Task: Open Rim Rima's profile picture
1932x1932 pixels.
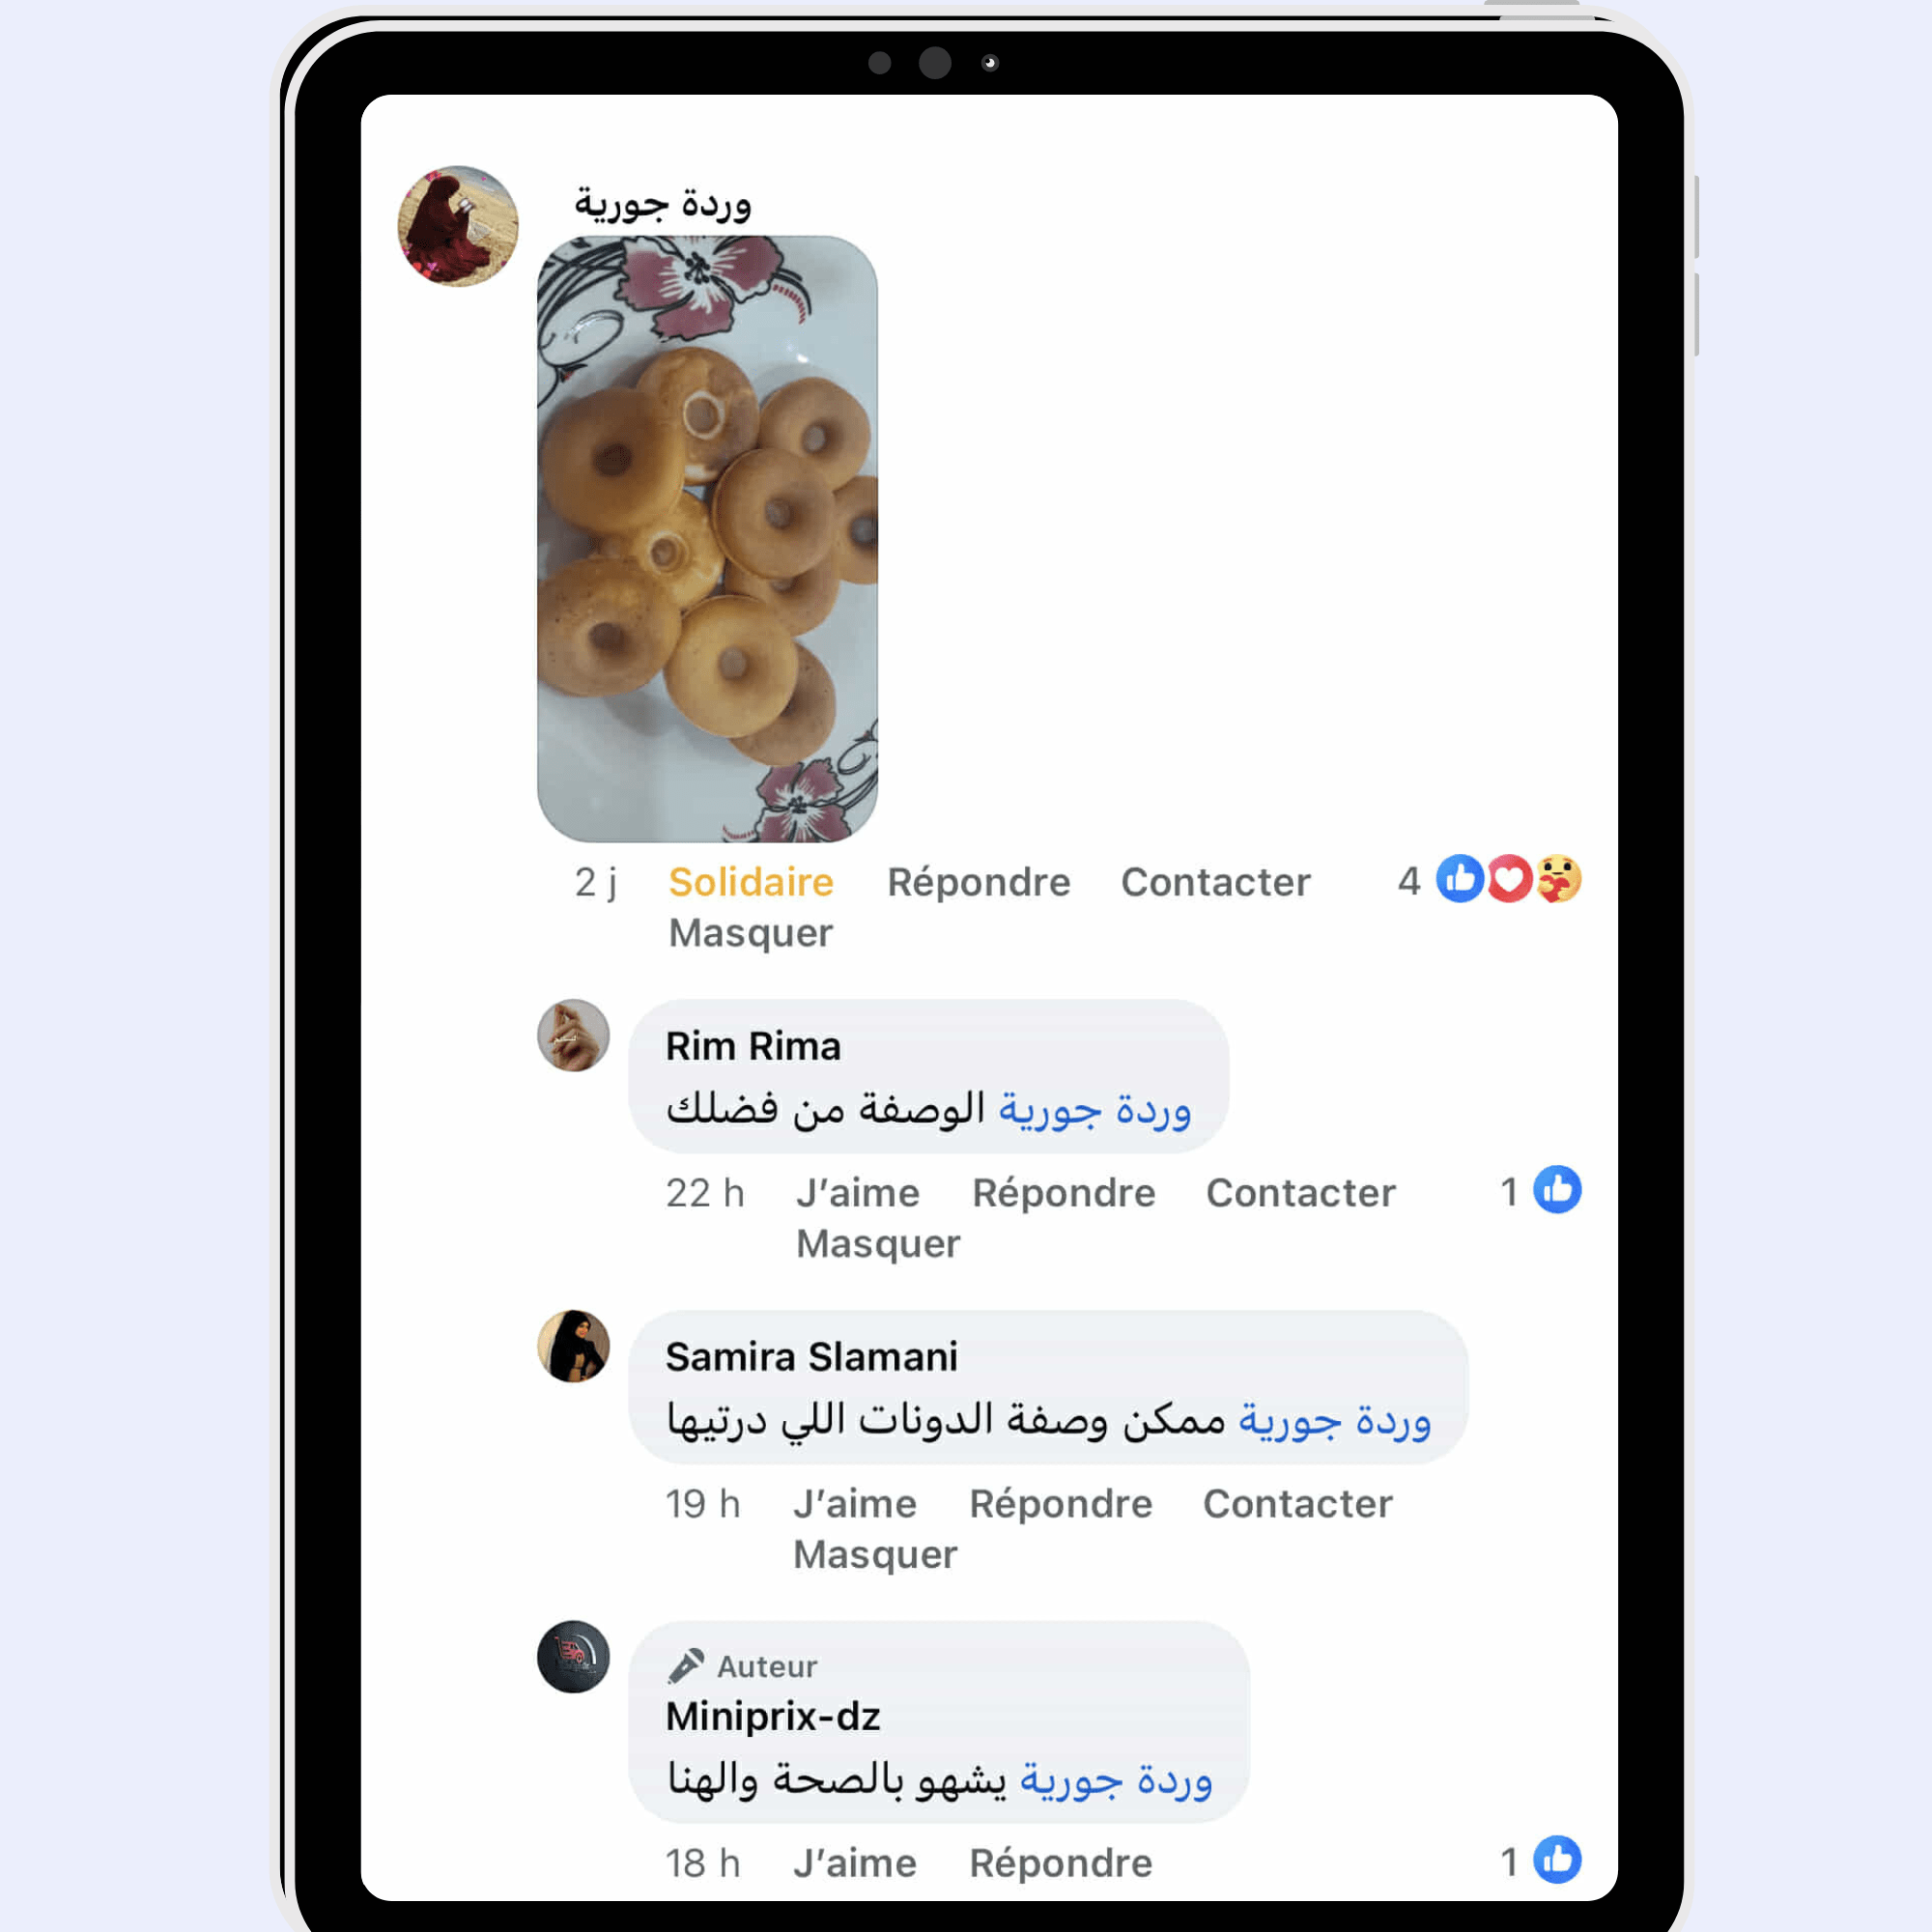Action: pyautogui.click(x=573, y=1035)
